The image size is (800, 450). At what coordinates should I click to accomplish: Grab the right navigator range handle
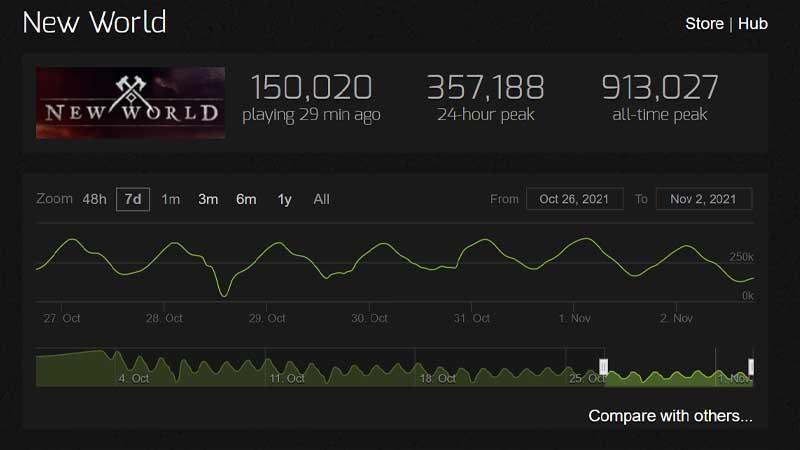coord(751,367)
